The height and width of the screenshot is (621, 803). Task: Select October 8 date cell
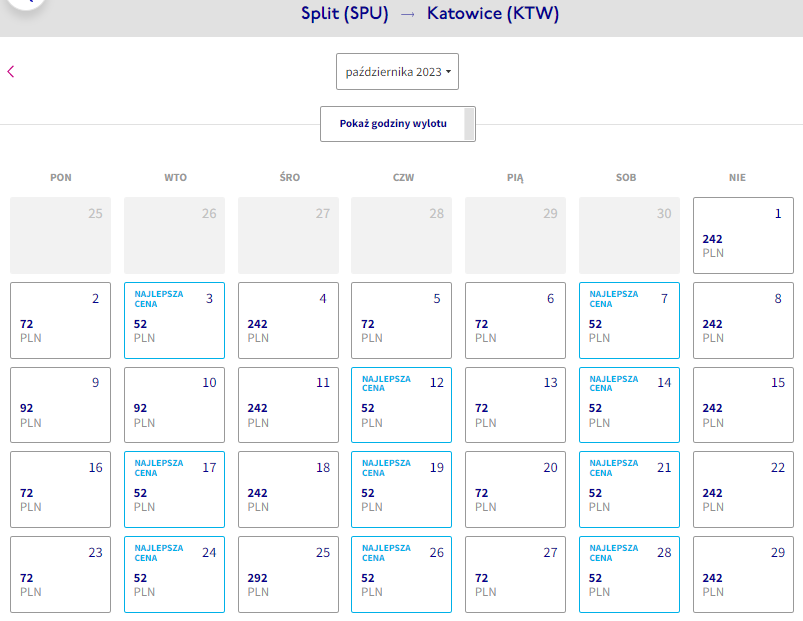click(x=743, y=320)
